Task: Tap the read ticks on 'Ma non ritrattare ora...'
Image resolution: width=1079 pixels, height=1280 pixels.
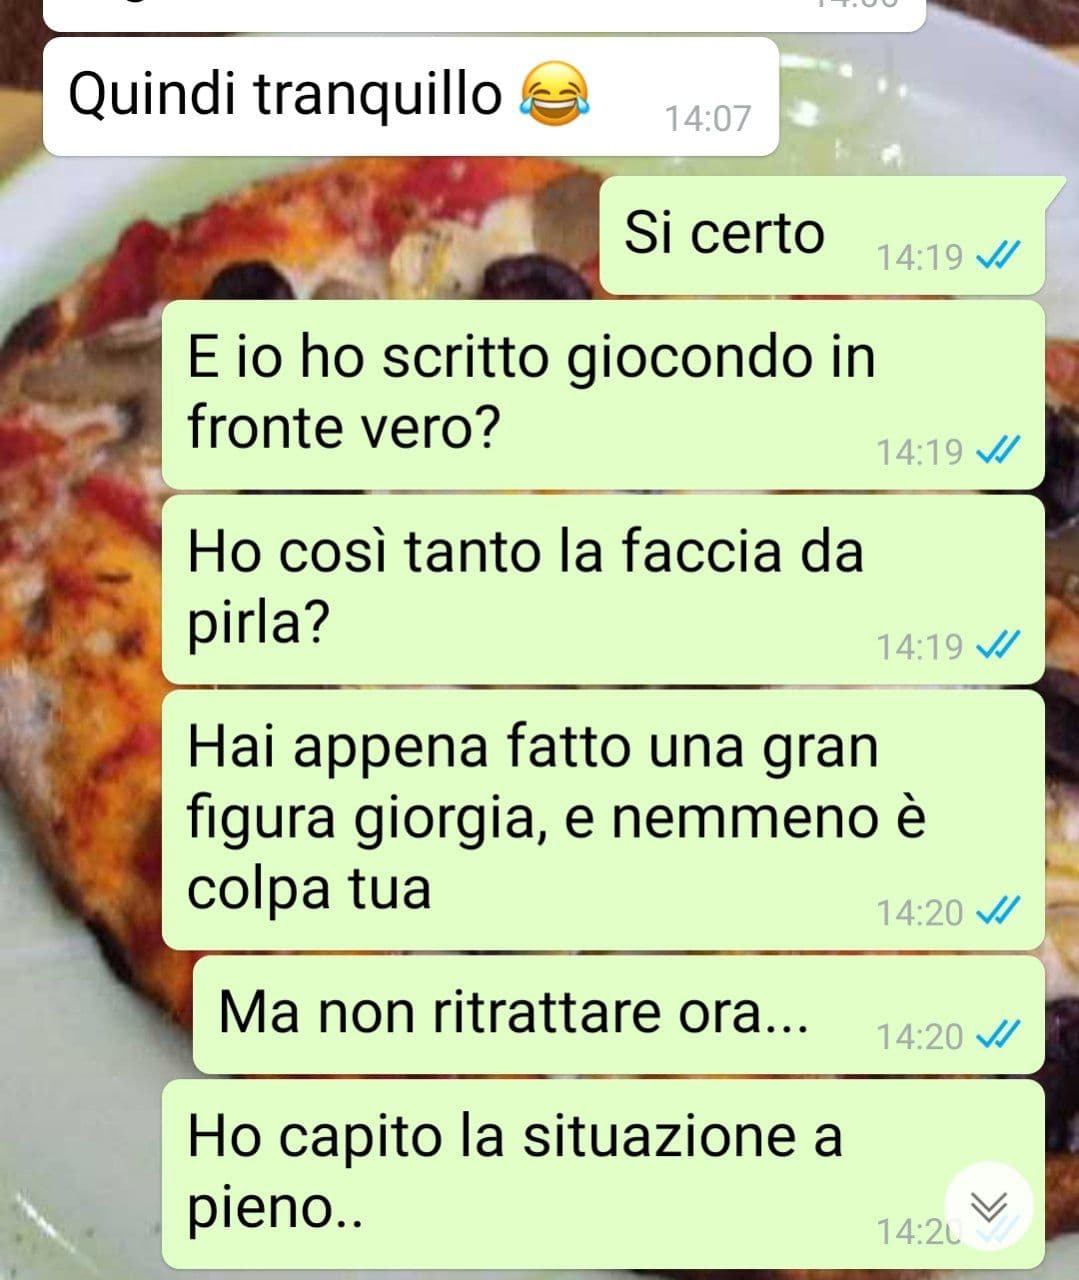Action: coord(997,1036)
